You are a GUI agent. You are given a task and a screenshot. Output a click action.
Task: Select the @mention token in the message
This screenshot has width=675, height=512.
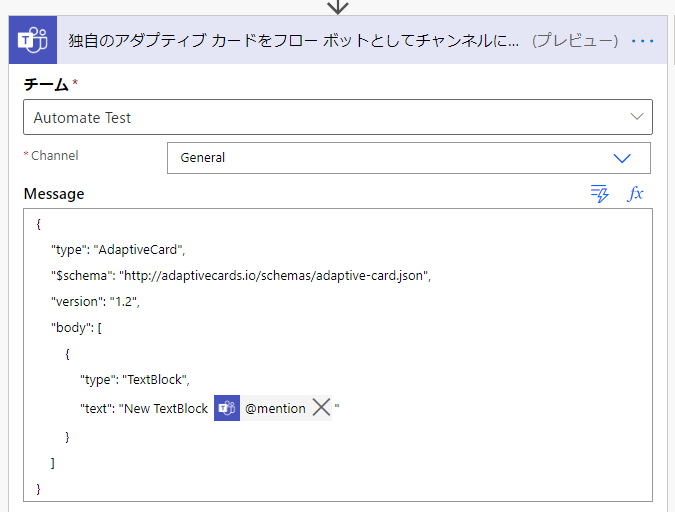(275, 408)
